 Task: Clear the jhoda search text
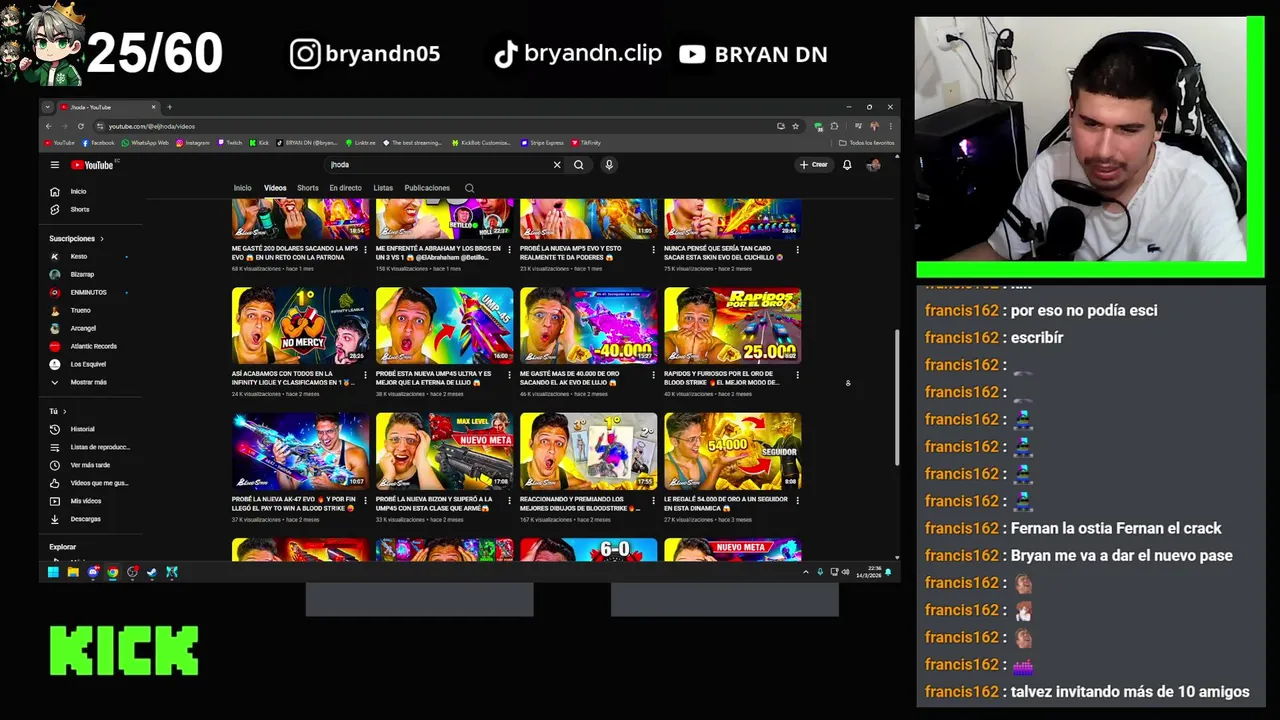point(557,165)
